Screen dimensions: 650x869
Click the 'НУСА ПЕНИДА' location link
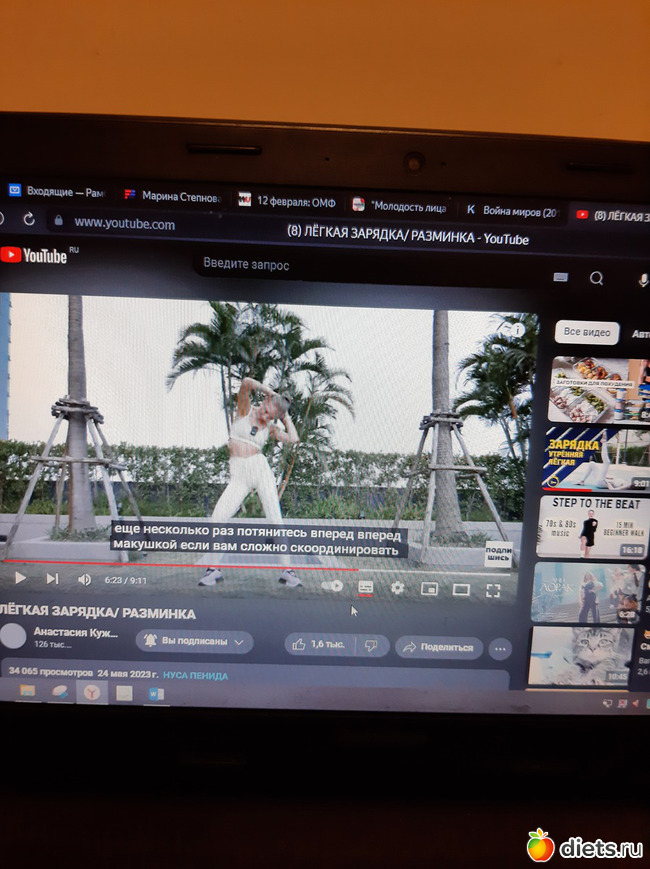click(195, 676)
